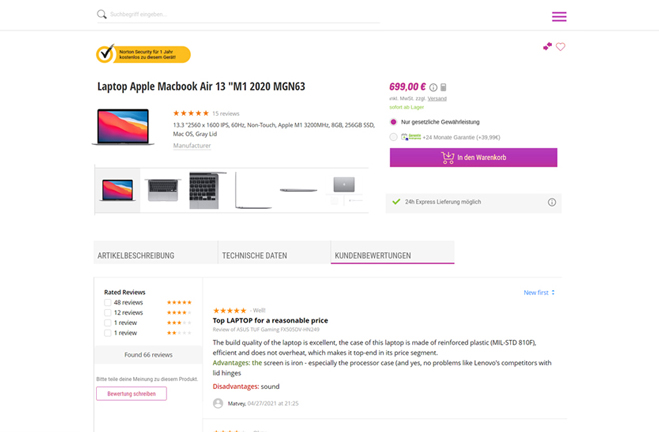Switch to Technische Daten tab
Image resolution: width=659 pixels, height=432 pixels.
[x=254, y=255]
